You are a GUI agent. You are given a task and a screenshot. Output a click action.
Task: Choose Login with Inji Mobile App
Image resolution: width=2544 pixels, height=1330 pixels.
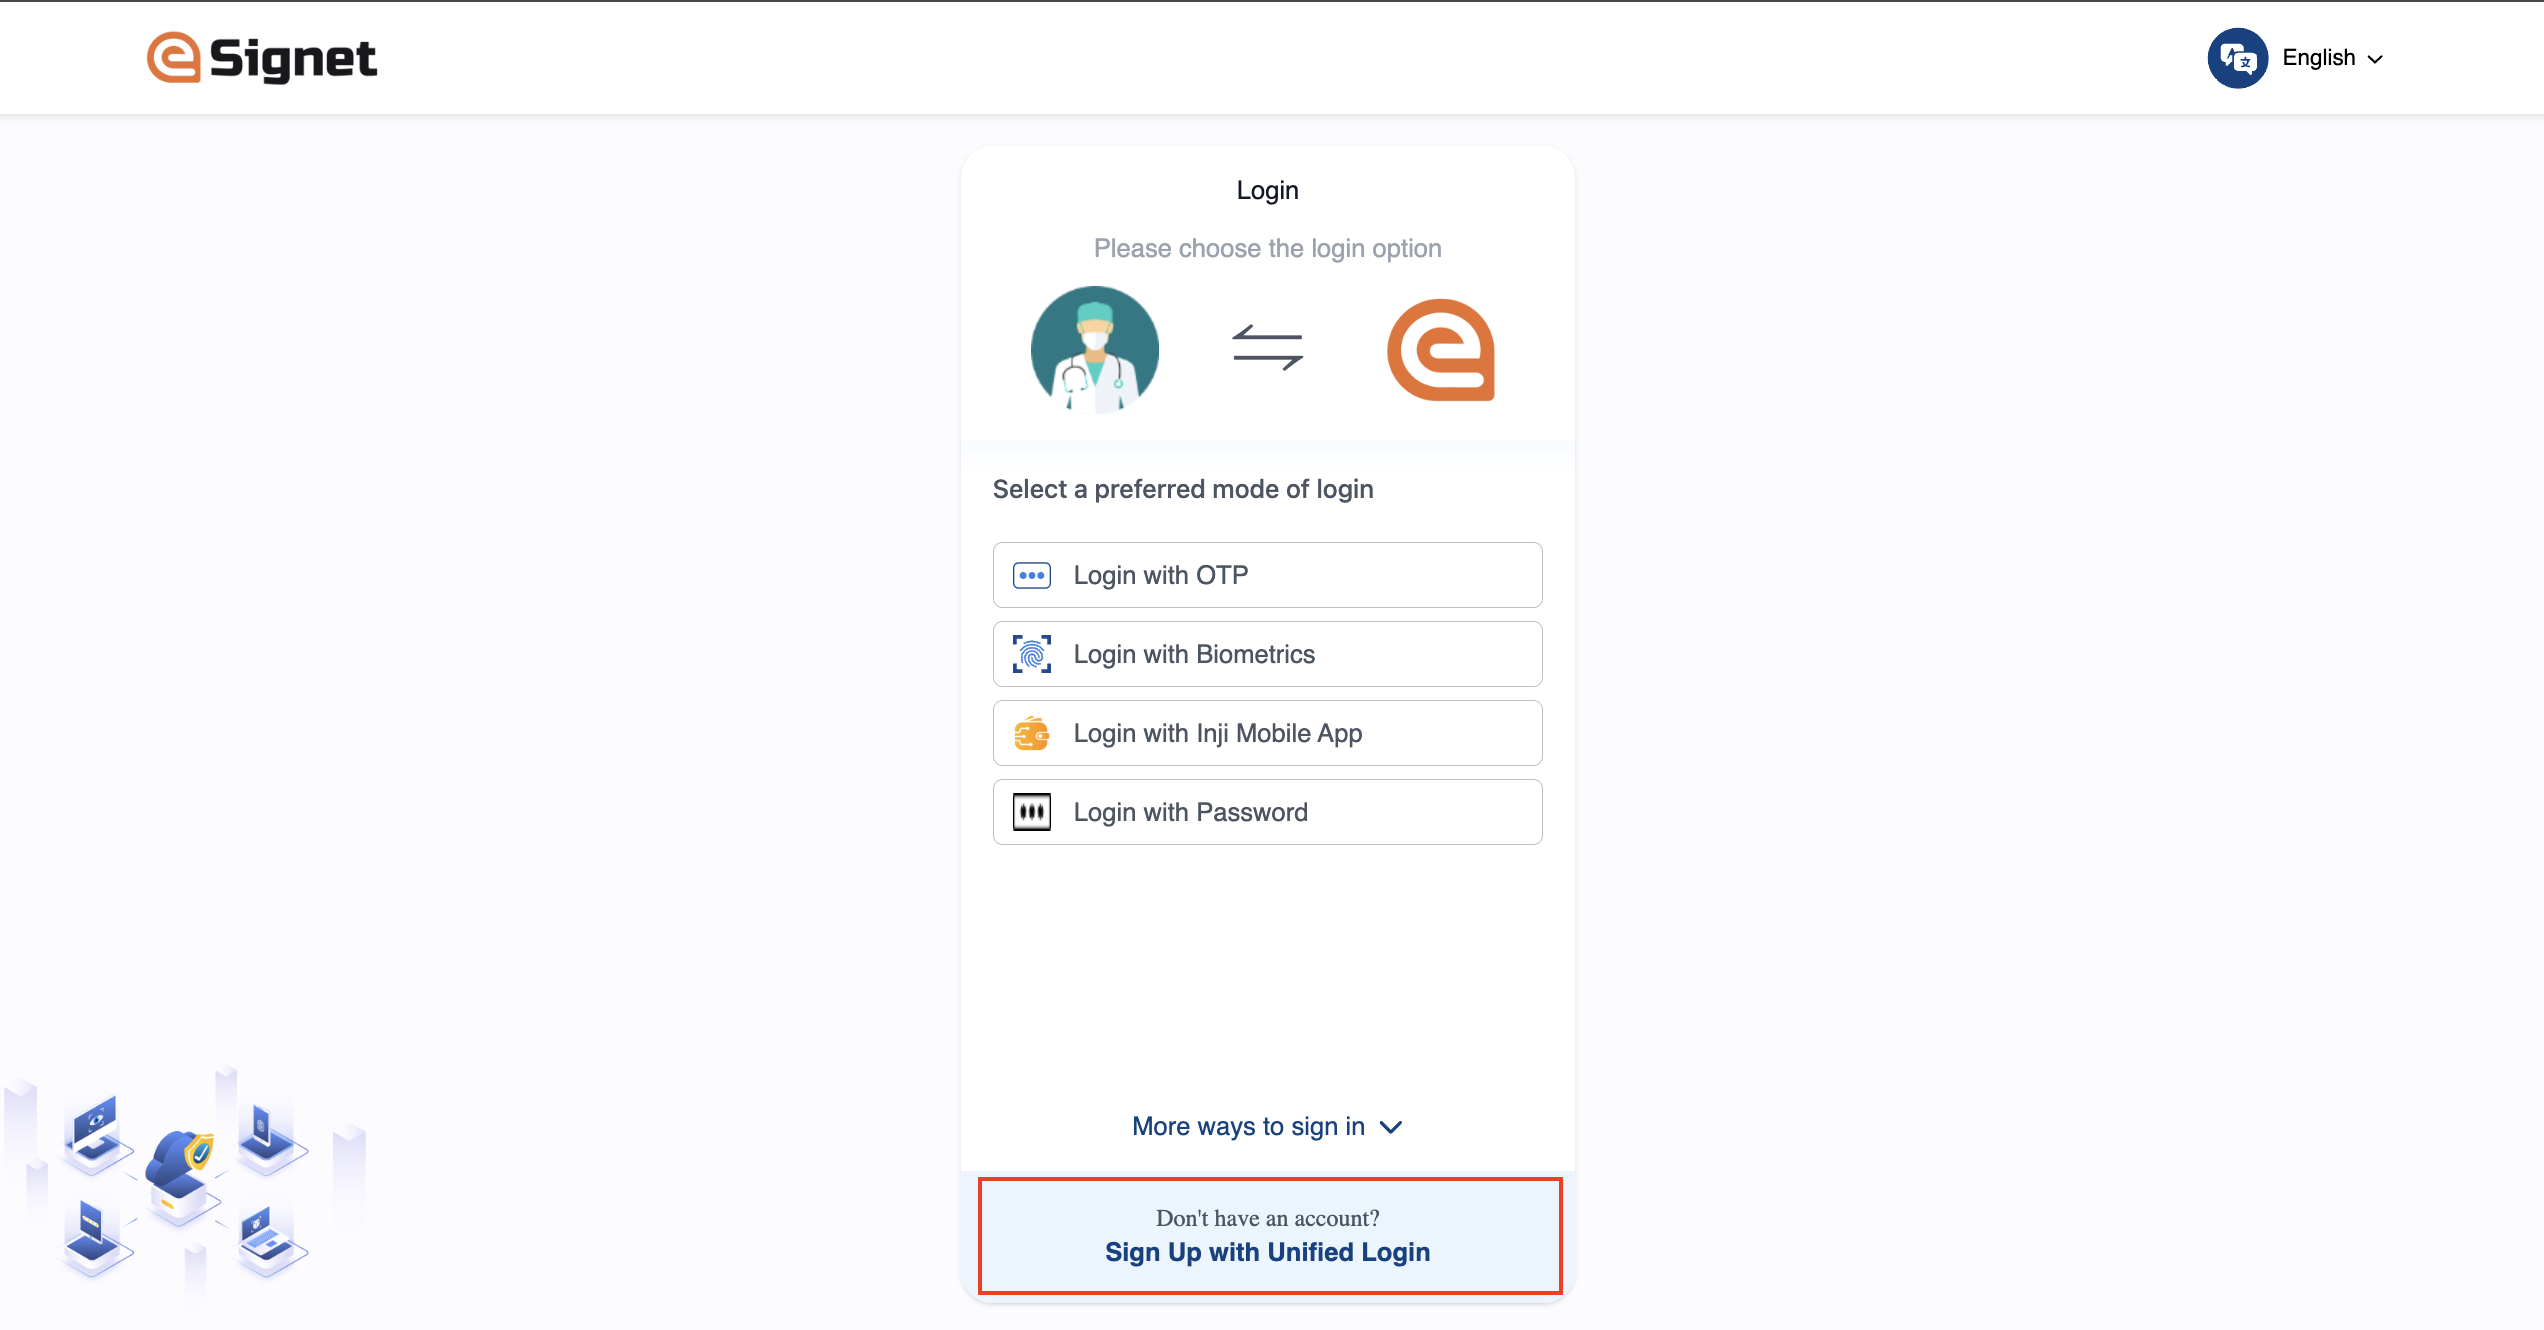(x=1267, y=733)
